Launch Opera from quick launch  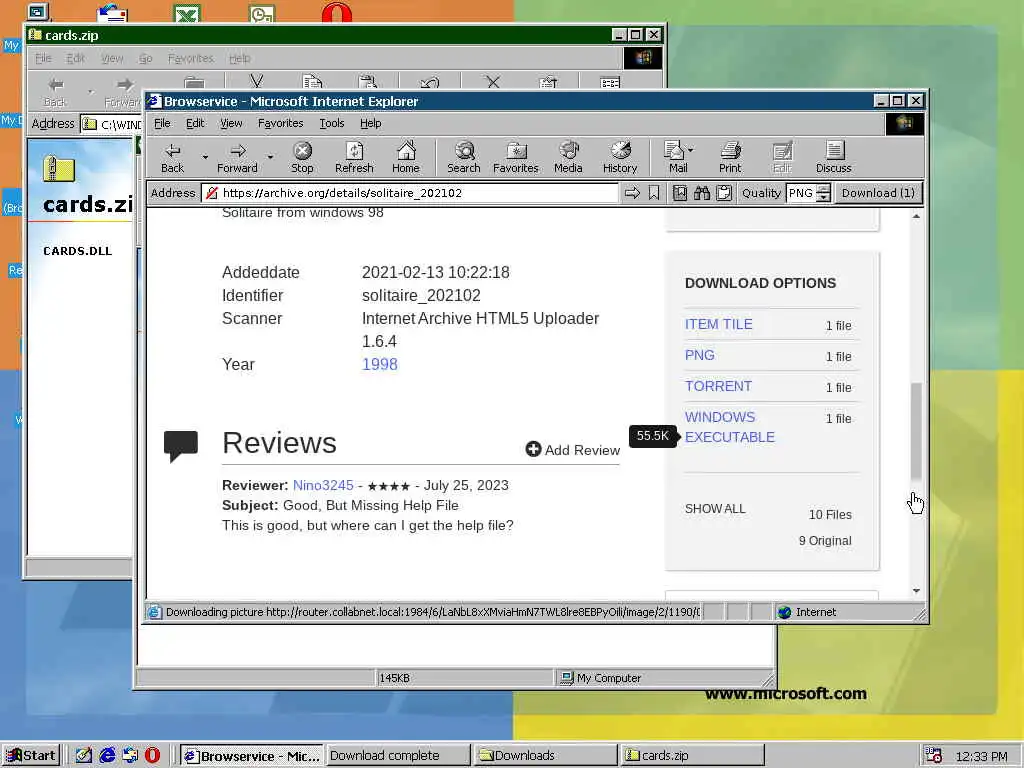(x=152, y=755)
